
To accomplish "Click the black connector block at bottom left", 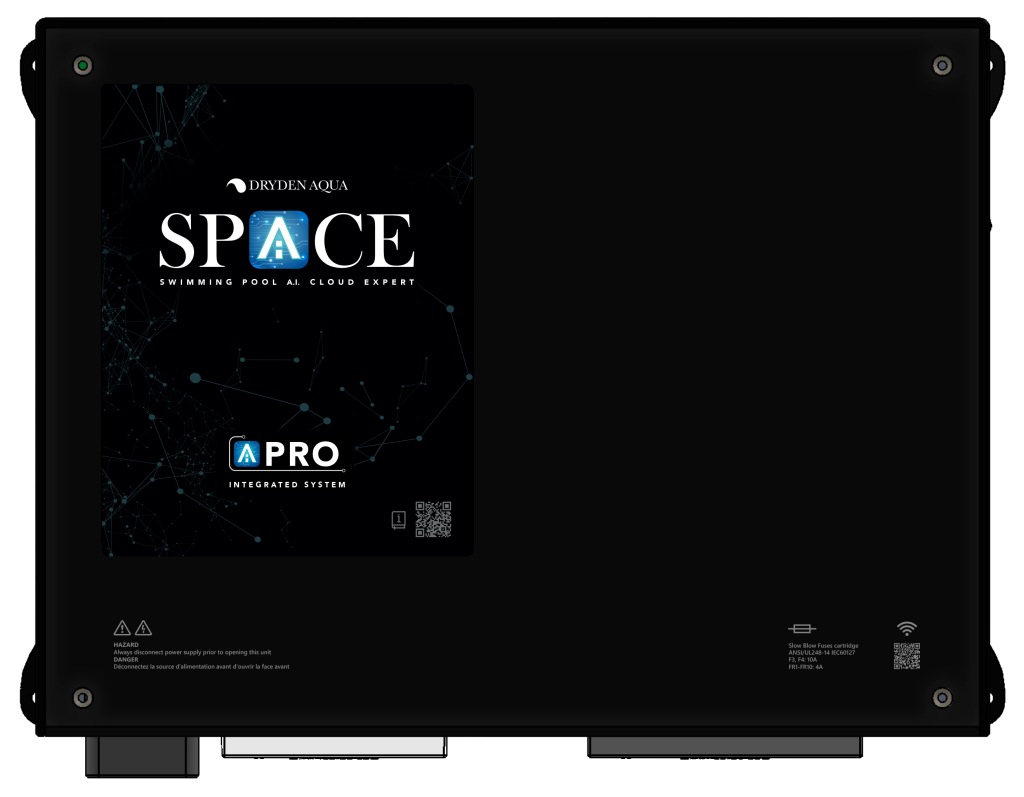I will click(142, 756).
